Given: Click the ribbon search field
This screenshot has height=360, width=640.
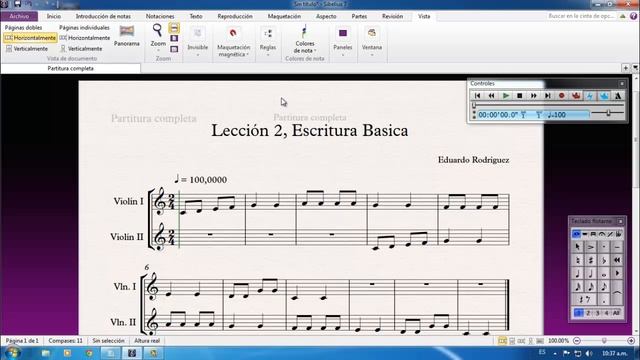Looking at the screenshot, I should 581,16.
